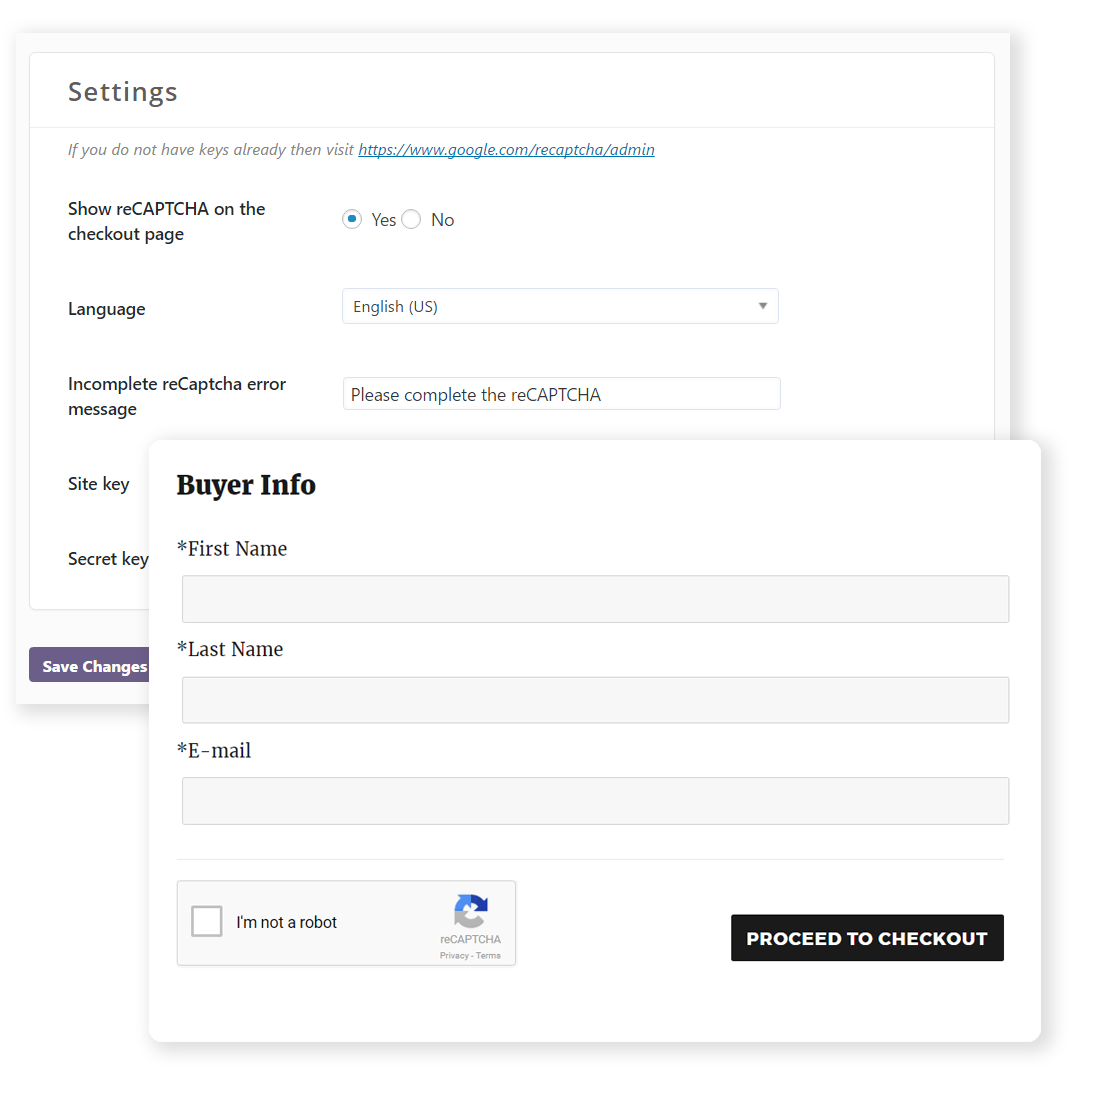1094x1116 pixels.
Task: Click into the E-mail input field
Action: pyautogui.click(x=595, y=801)
